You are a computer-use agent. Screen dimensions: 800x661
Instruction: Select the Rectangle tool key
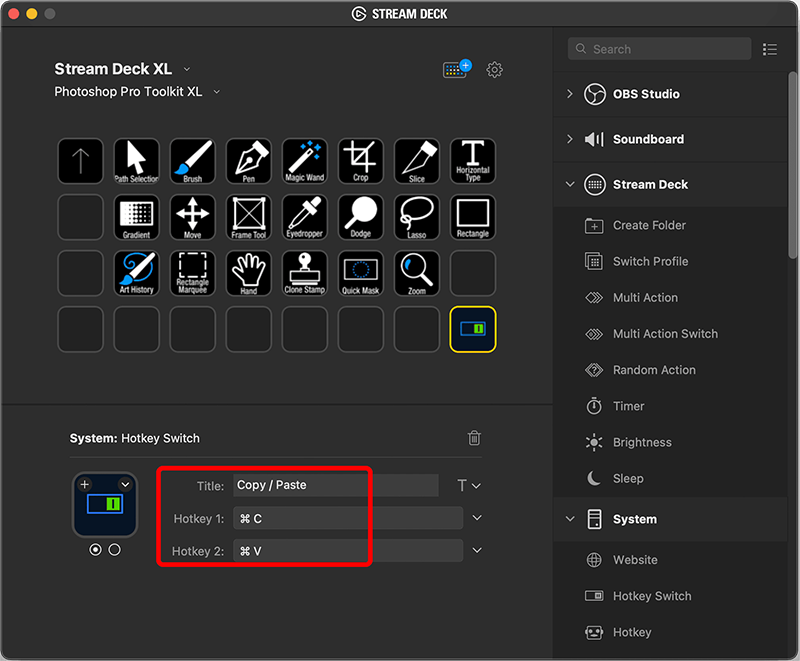473,217
